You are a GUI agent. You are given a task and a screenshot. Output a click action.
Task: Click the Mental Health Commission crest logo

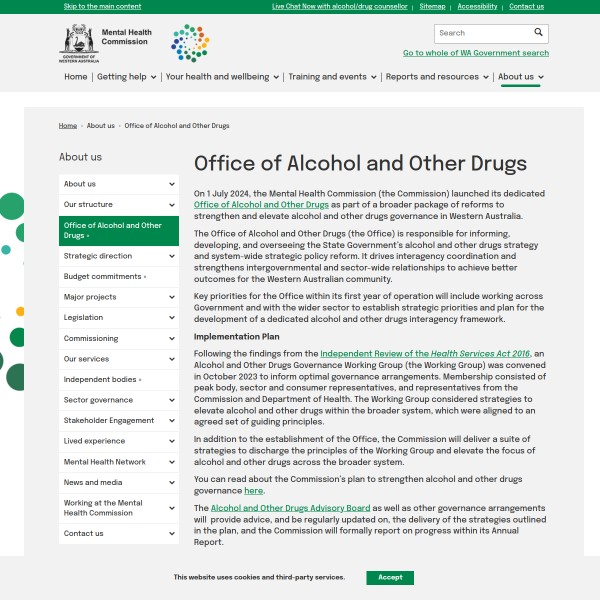pyautogui.click(x=78, y=43)
